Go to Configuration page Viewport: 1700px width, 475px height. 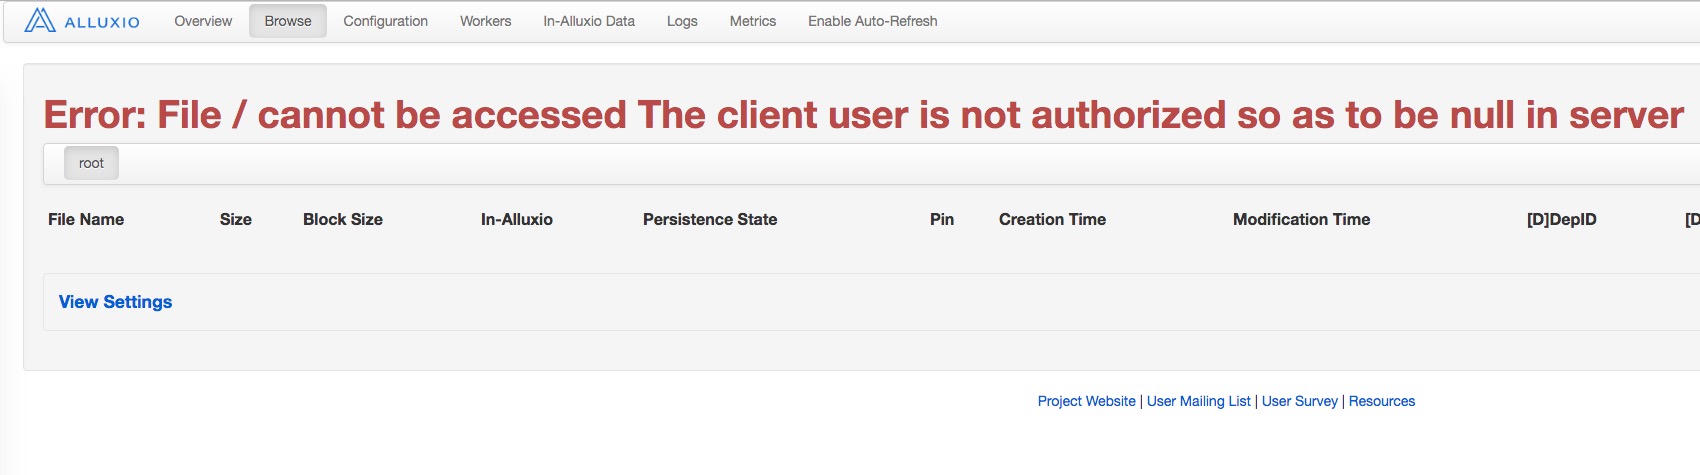385,21
